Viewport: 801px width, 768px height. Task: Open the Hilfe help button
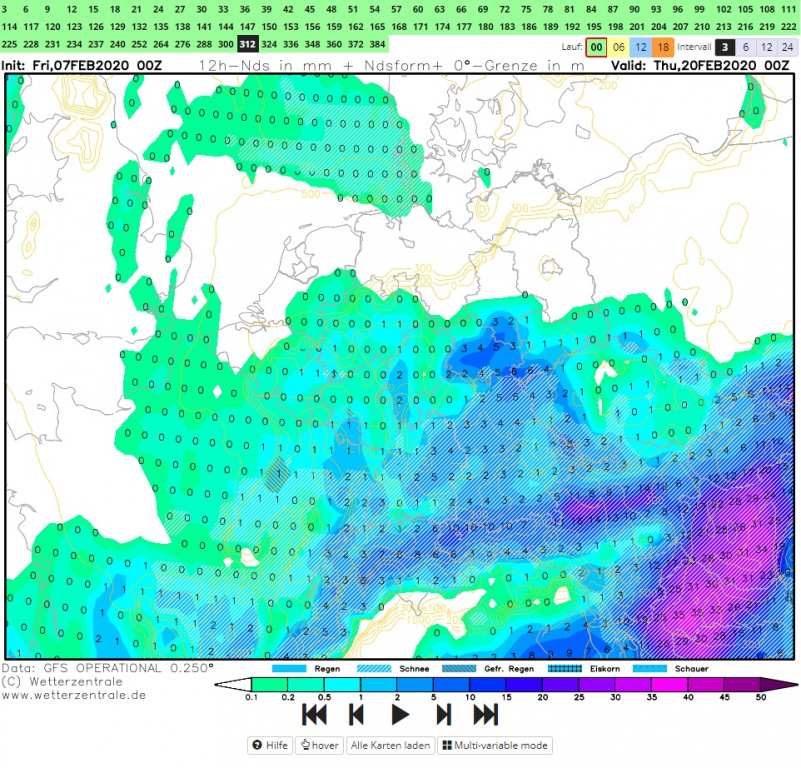click(x=271, y=745)
